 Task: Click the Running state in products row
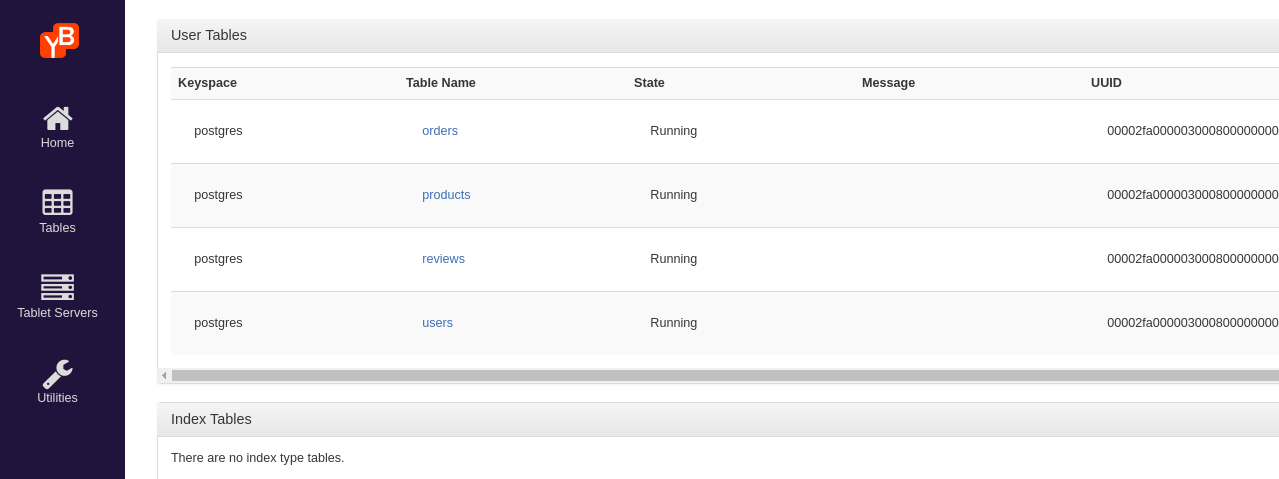pyautogui.click(x=673, y=195)
